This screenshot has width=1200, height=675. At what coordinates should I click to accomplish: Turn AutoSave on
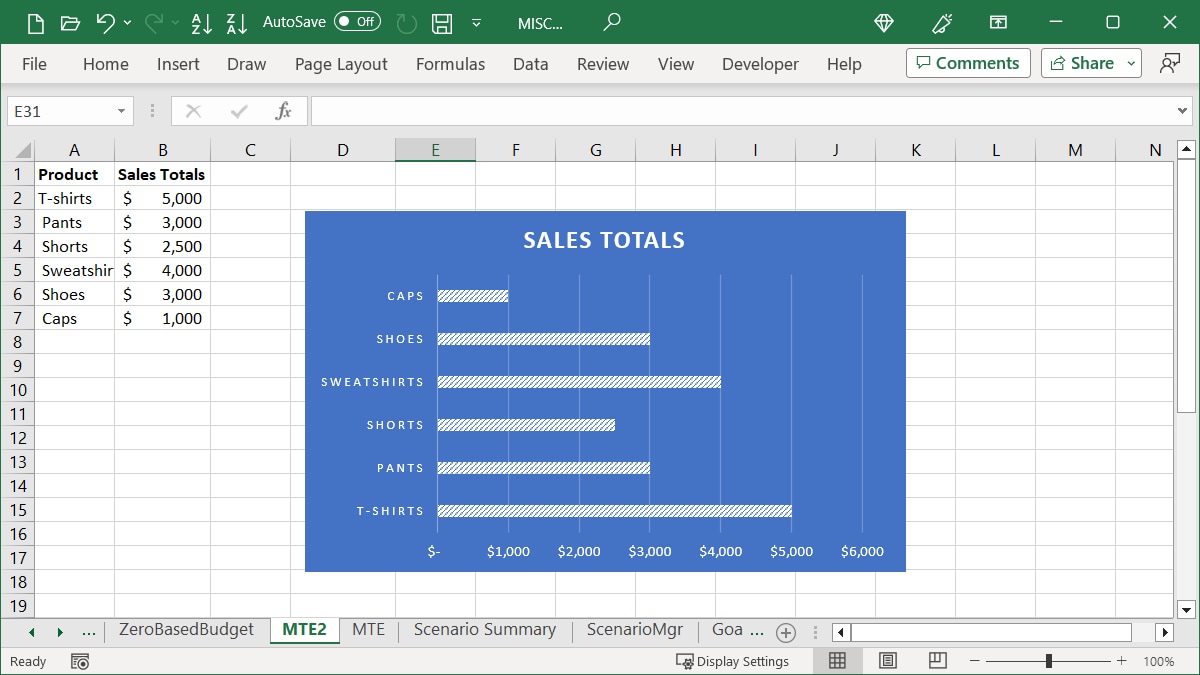tap(357, 21)
